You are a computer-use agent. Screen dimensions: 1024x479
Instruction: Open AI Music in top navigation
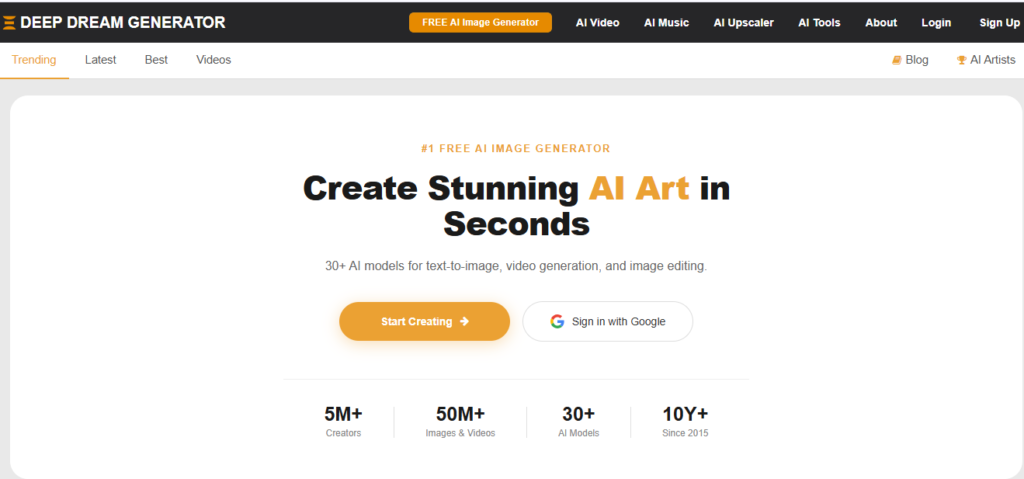[666, 23]
